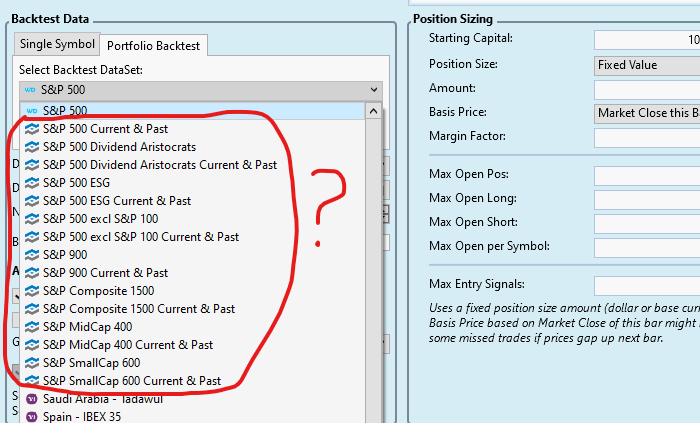The image size is (700, 423).
Task: Select the Portfolio Backtest tab
Action: [154, 46]
